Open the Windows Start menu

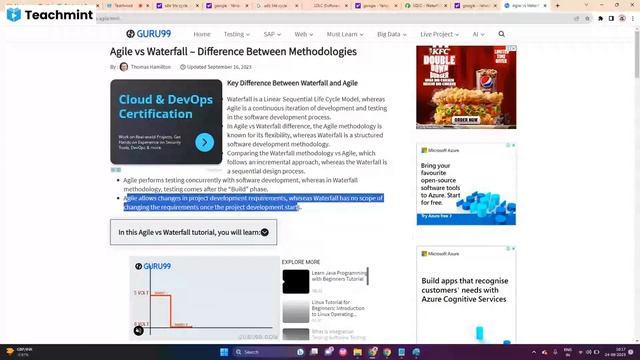(224, 352)
